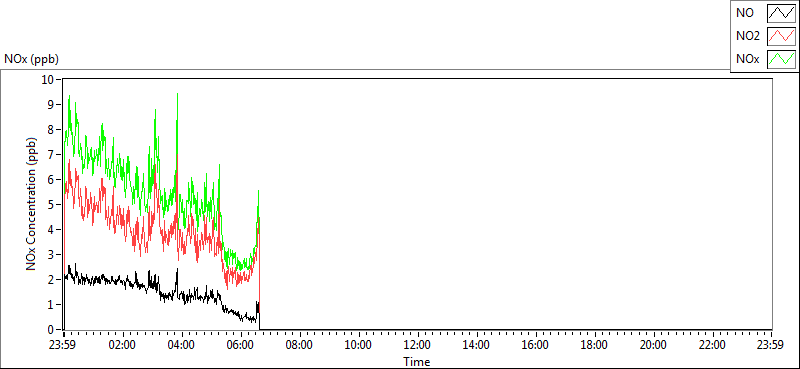Screen dimensions: 800x369
Task: Click the NO black line legend swatch
Action: click(781, 13)
